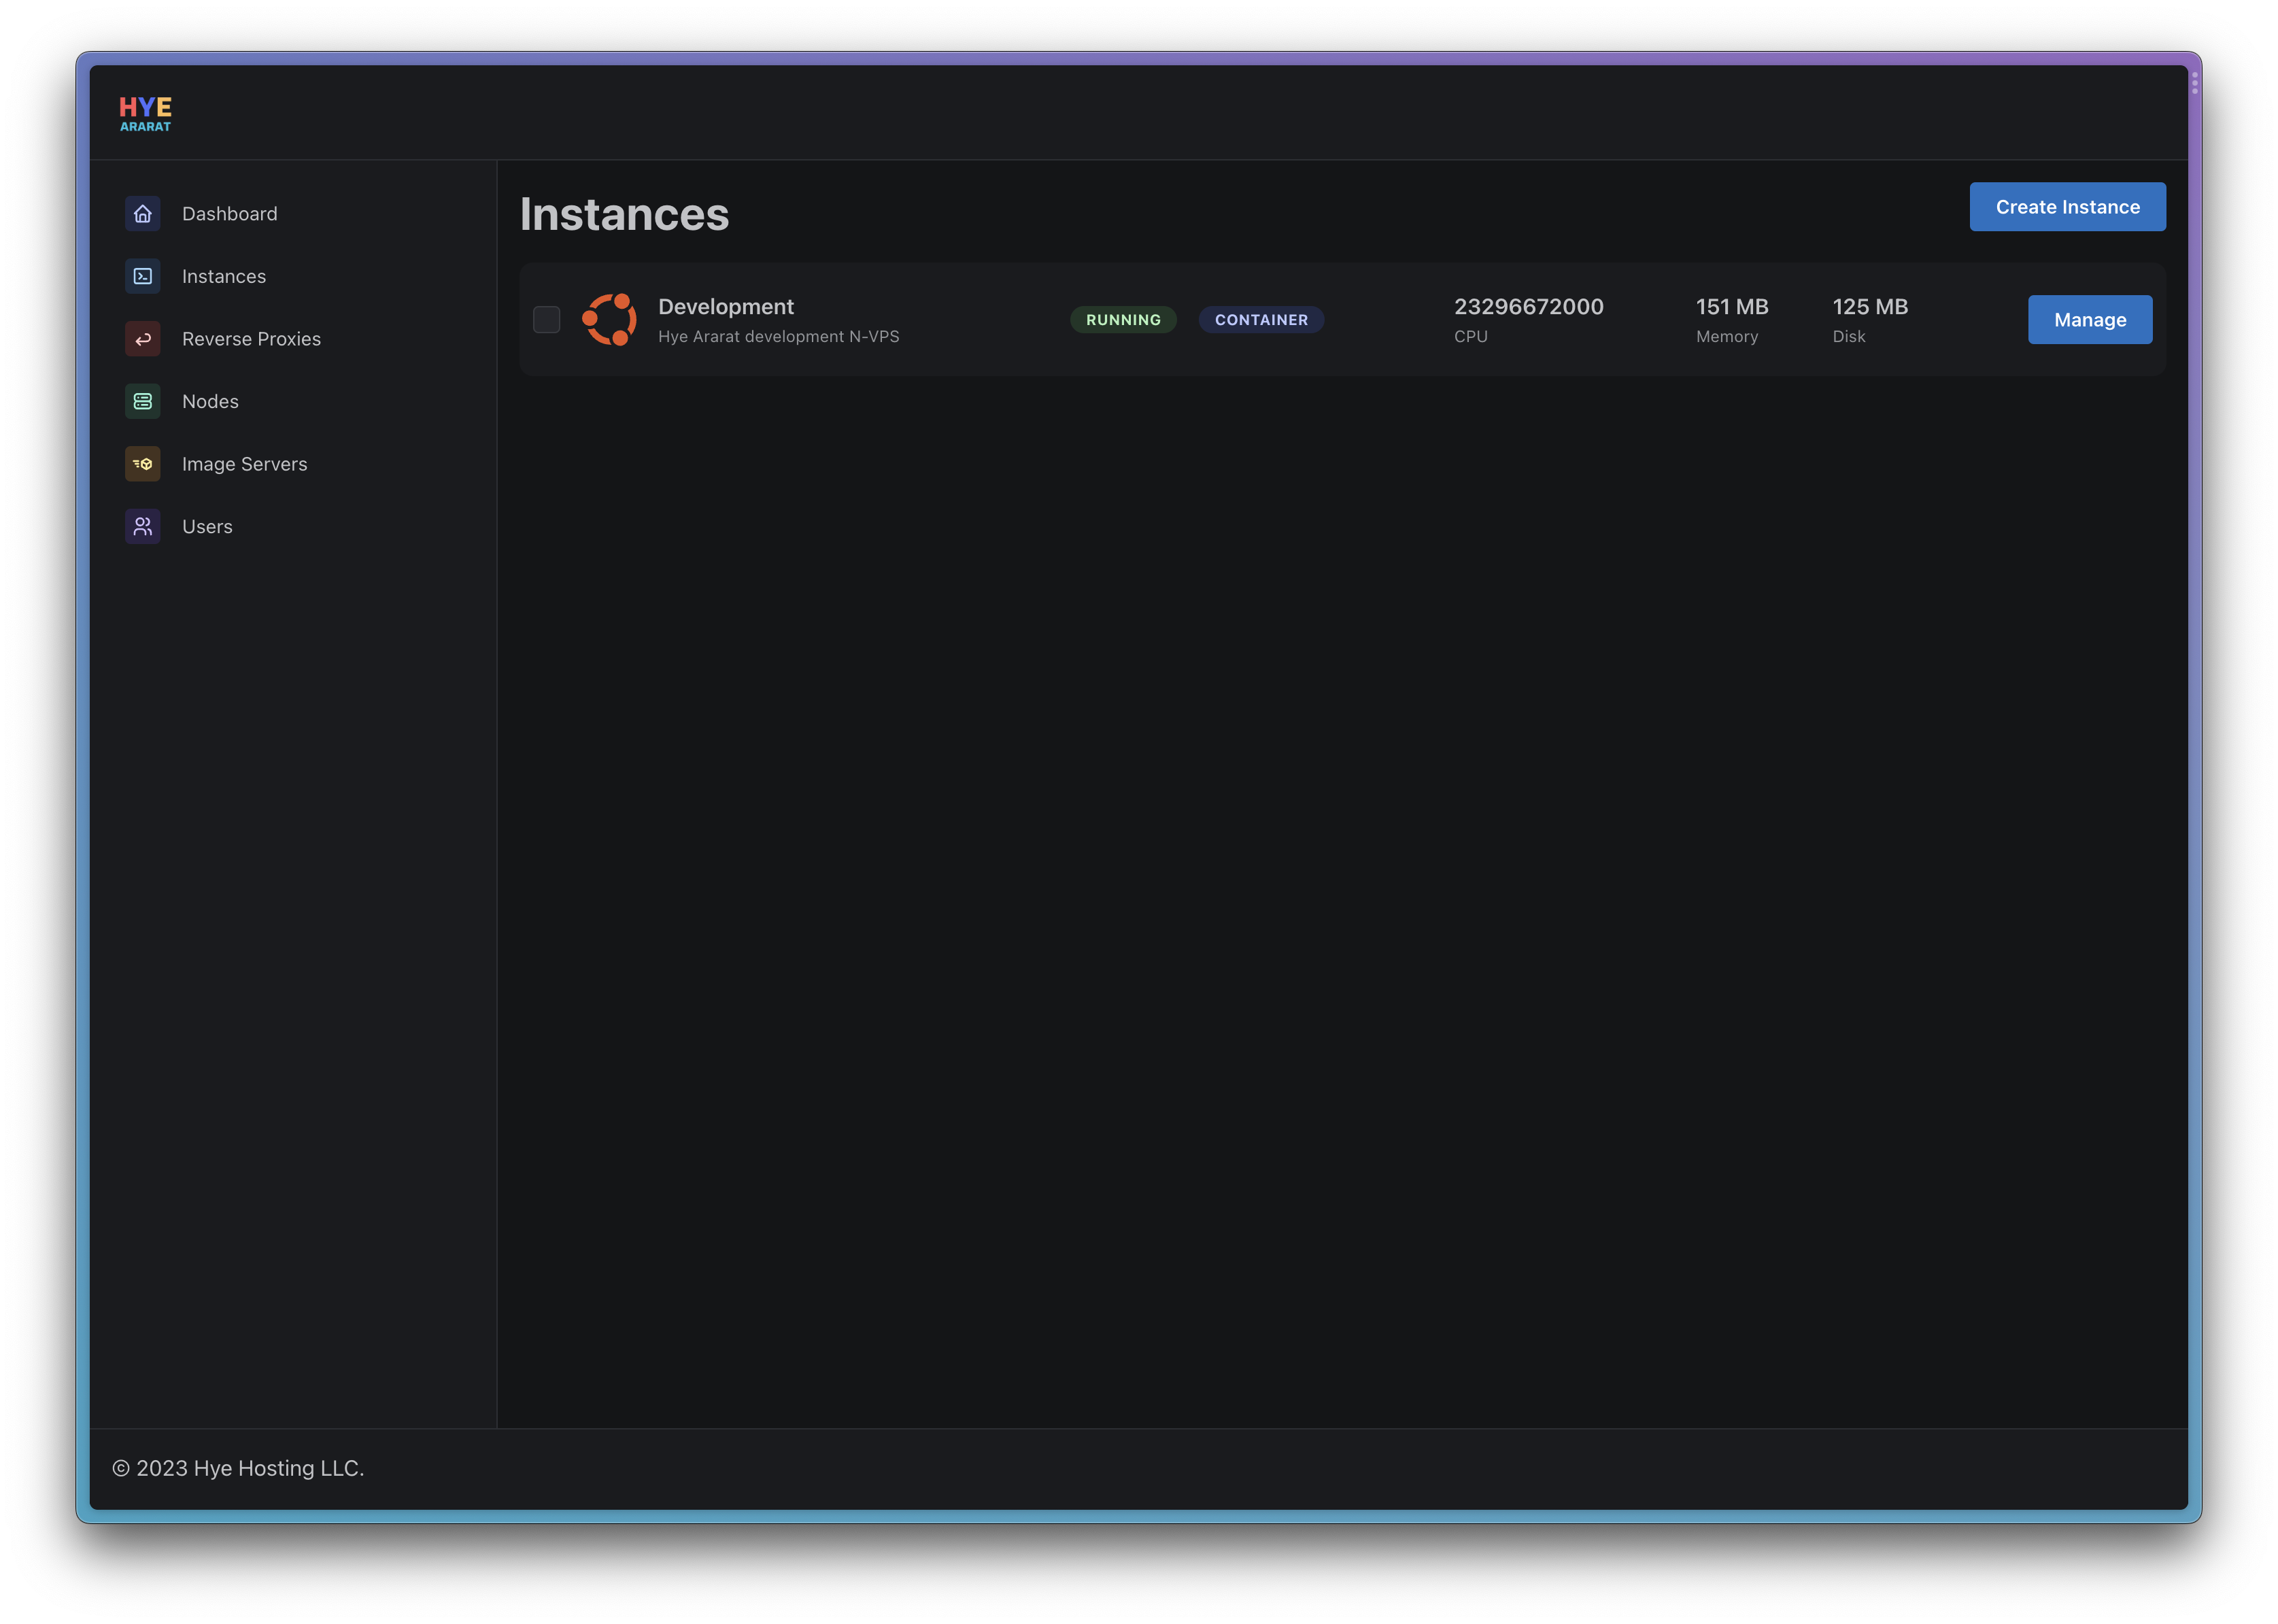
Task: Click the "© 2023 Hye Hosting LLC." footer text
Action: coord(238,1468)
